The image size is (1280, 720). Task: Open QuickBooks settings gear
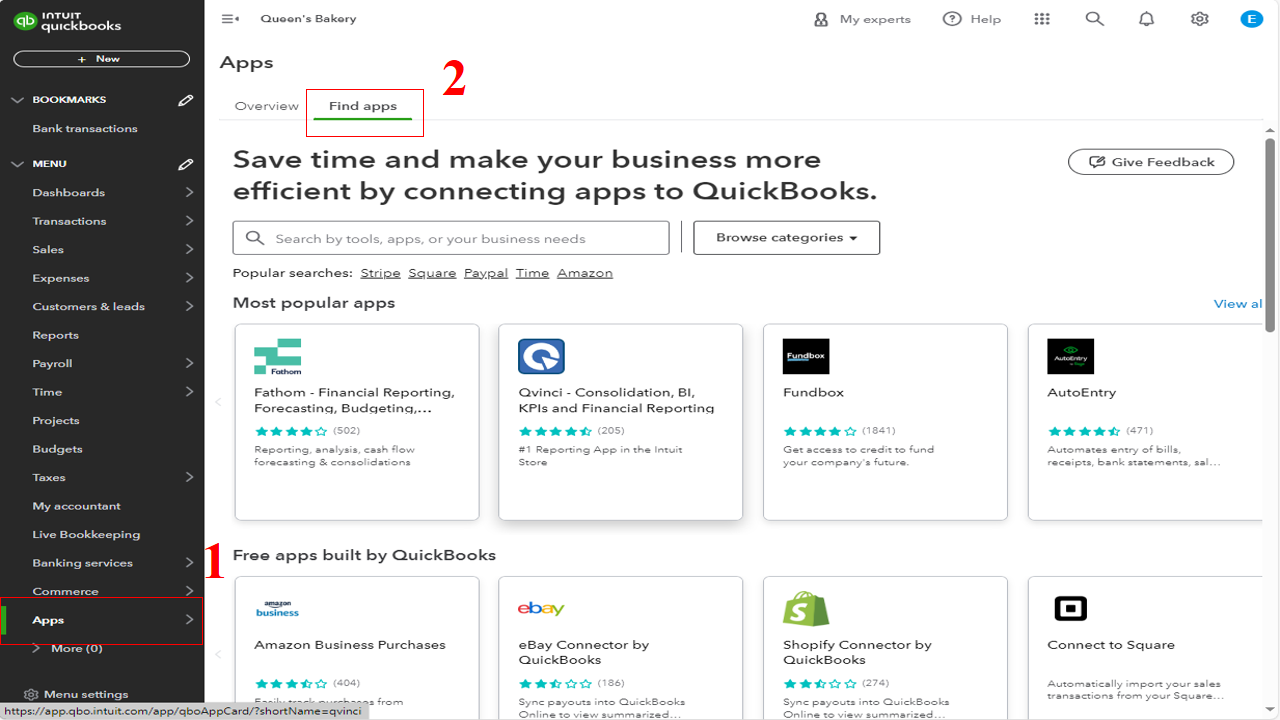[1199, 18]
